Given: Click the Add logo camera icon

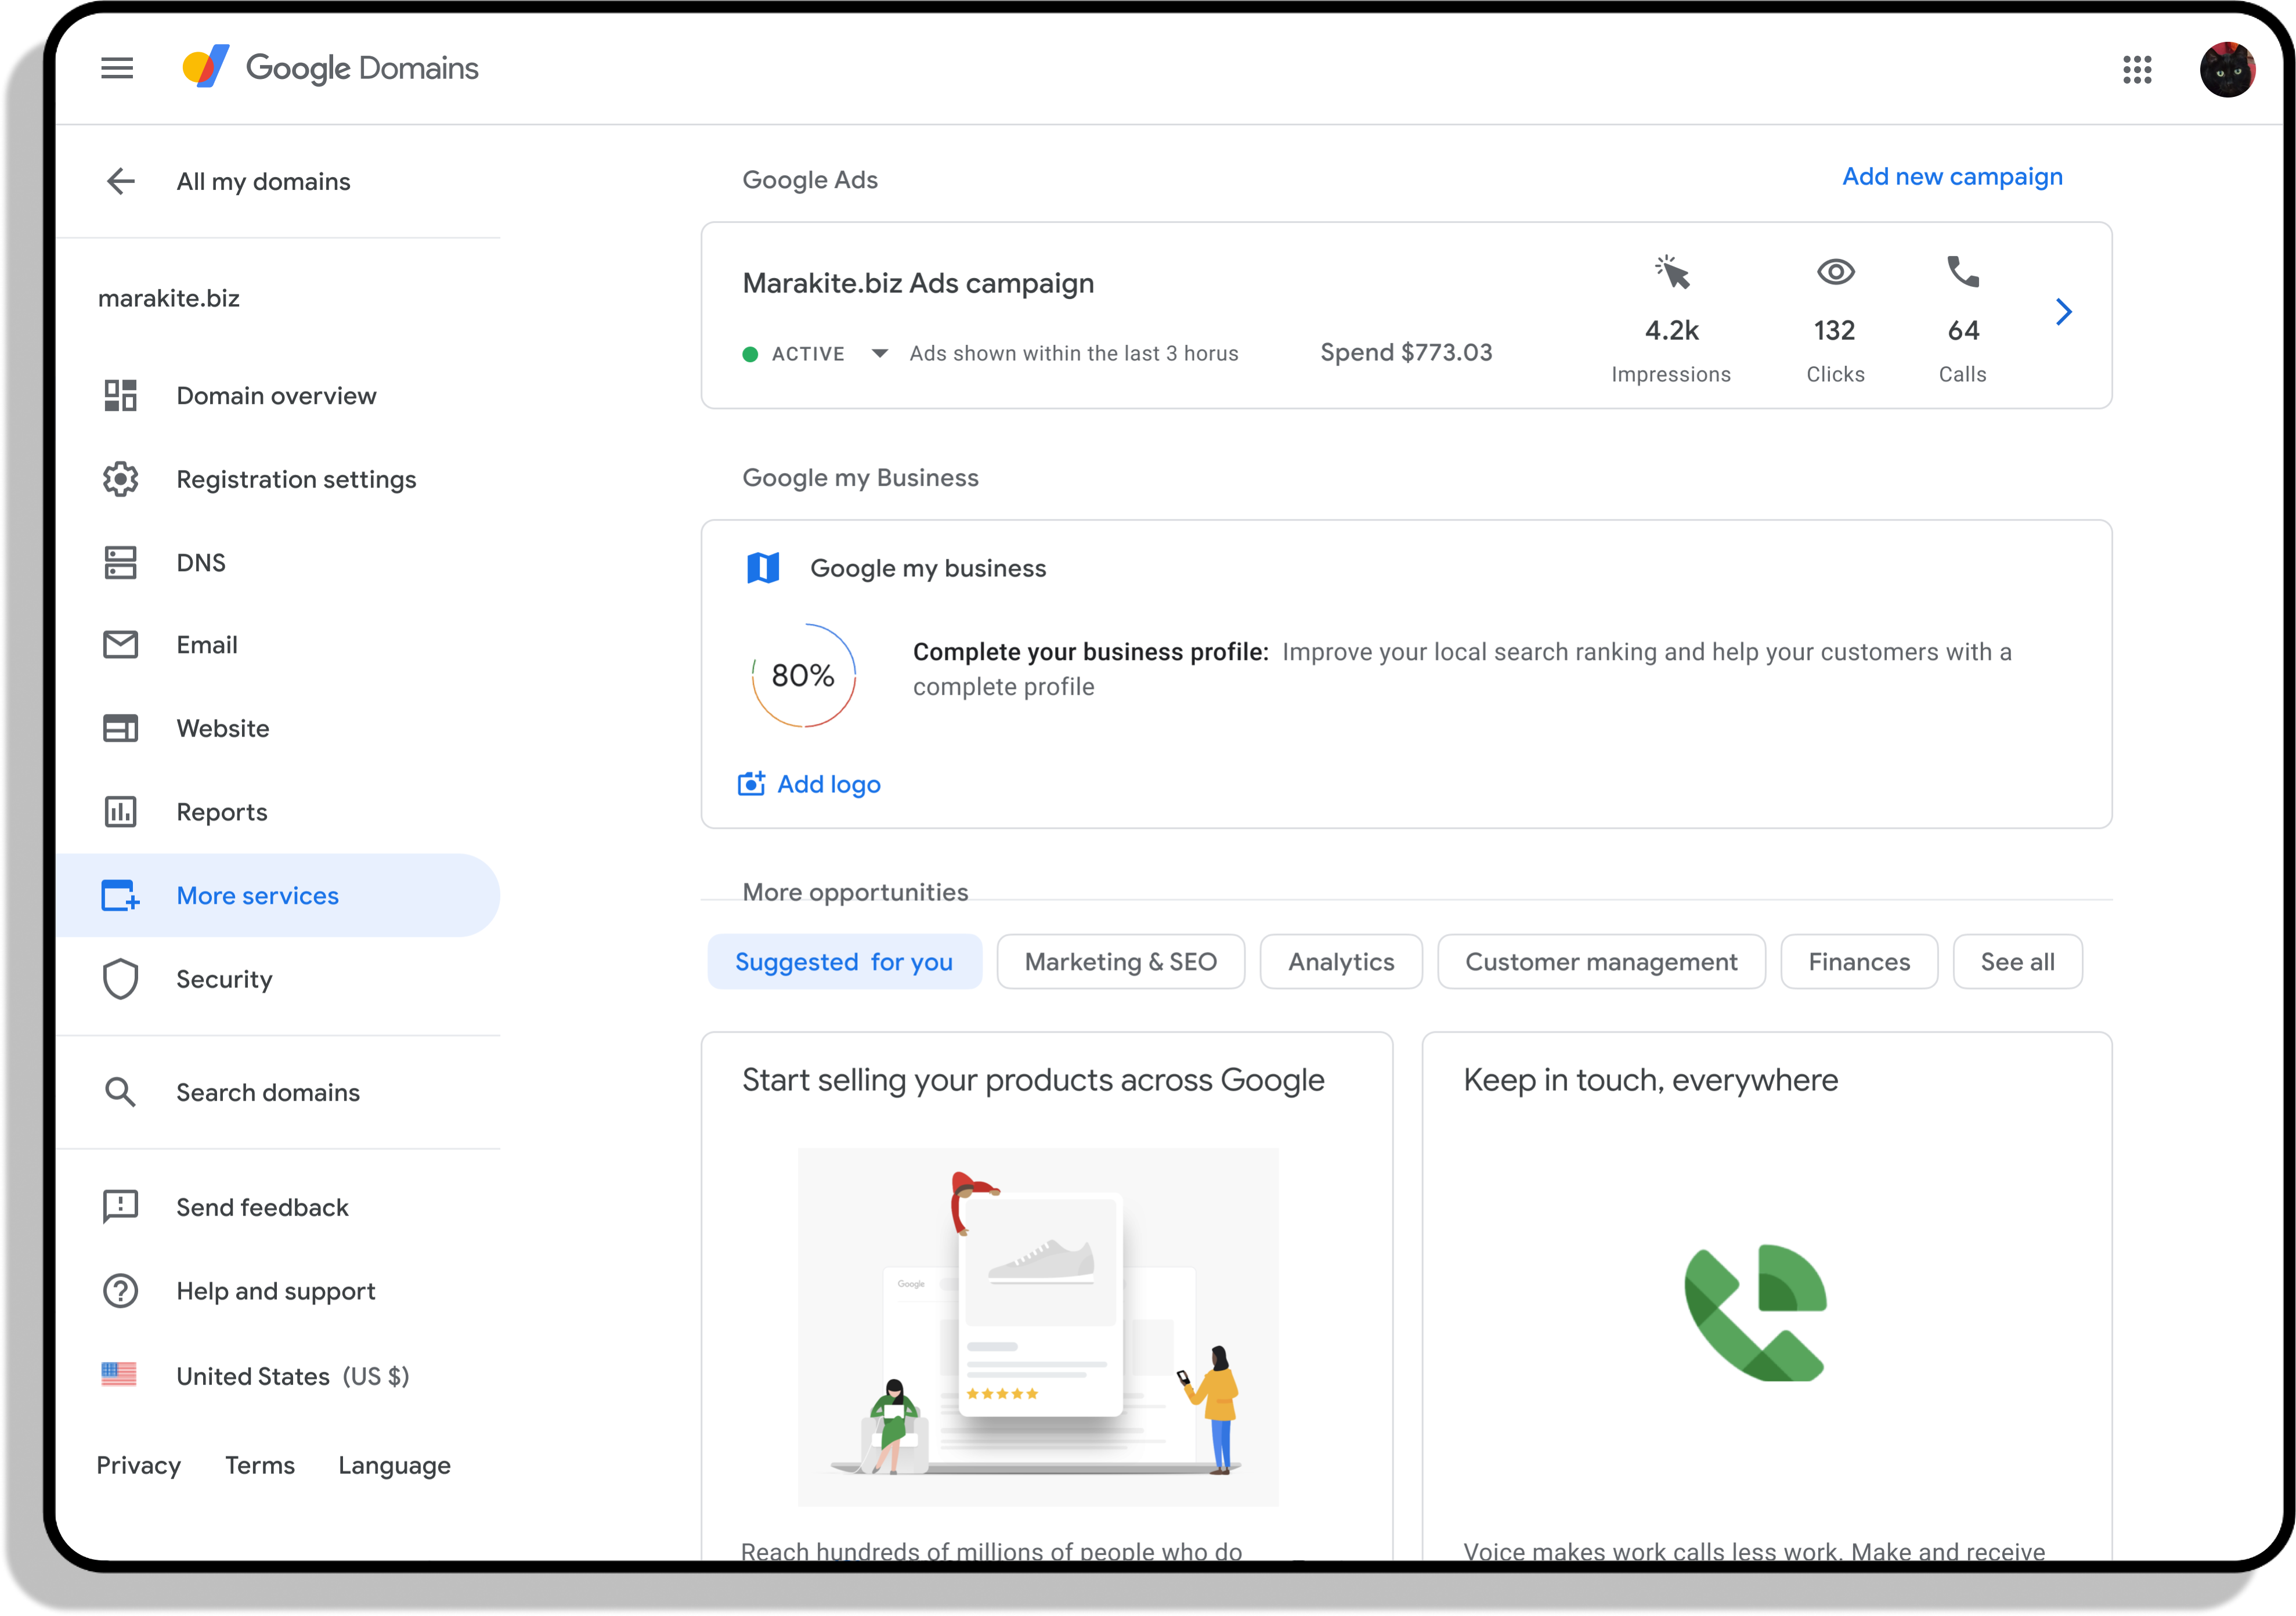Looking at the screenshot, I should [x=751, y=783].
